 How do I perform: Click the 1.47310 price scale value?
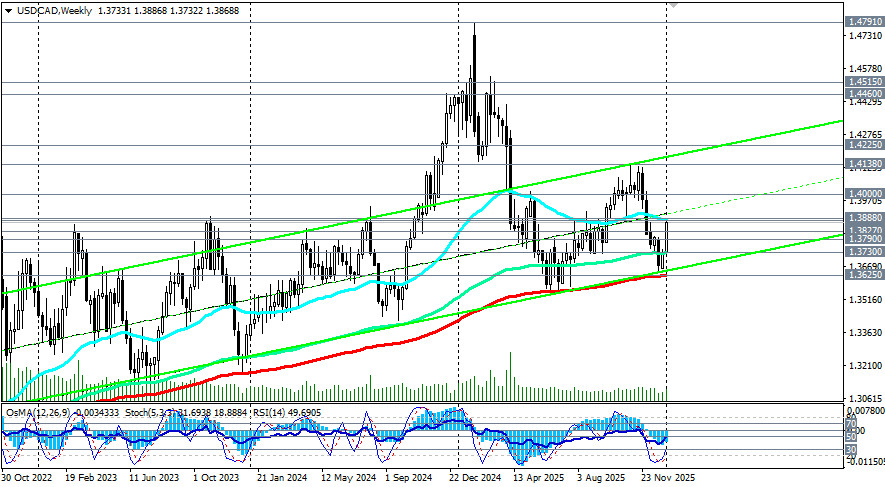click(862, 36)
